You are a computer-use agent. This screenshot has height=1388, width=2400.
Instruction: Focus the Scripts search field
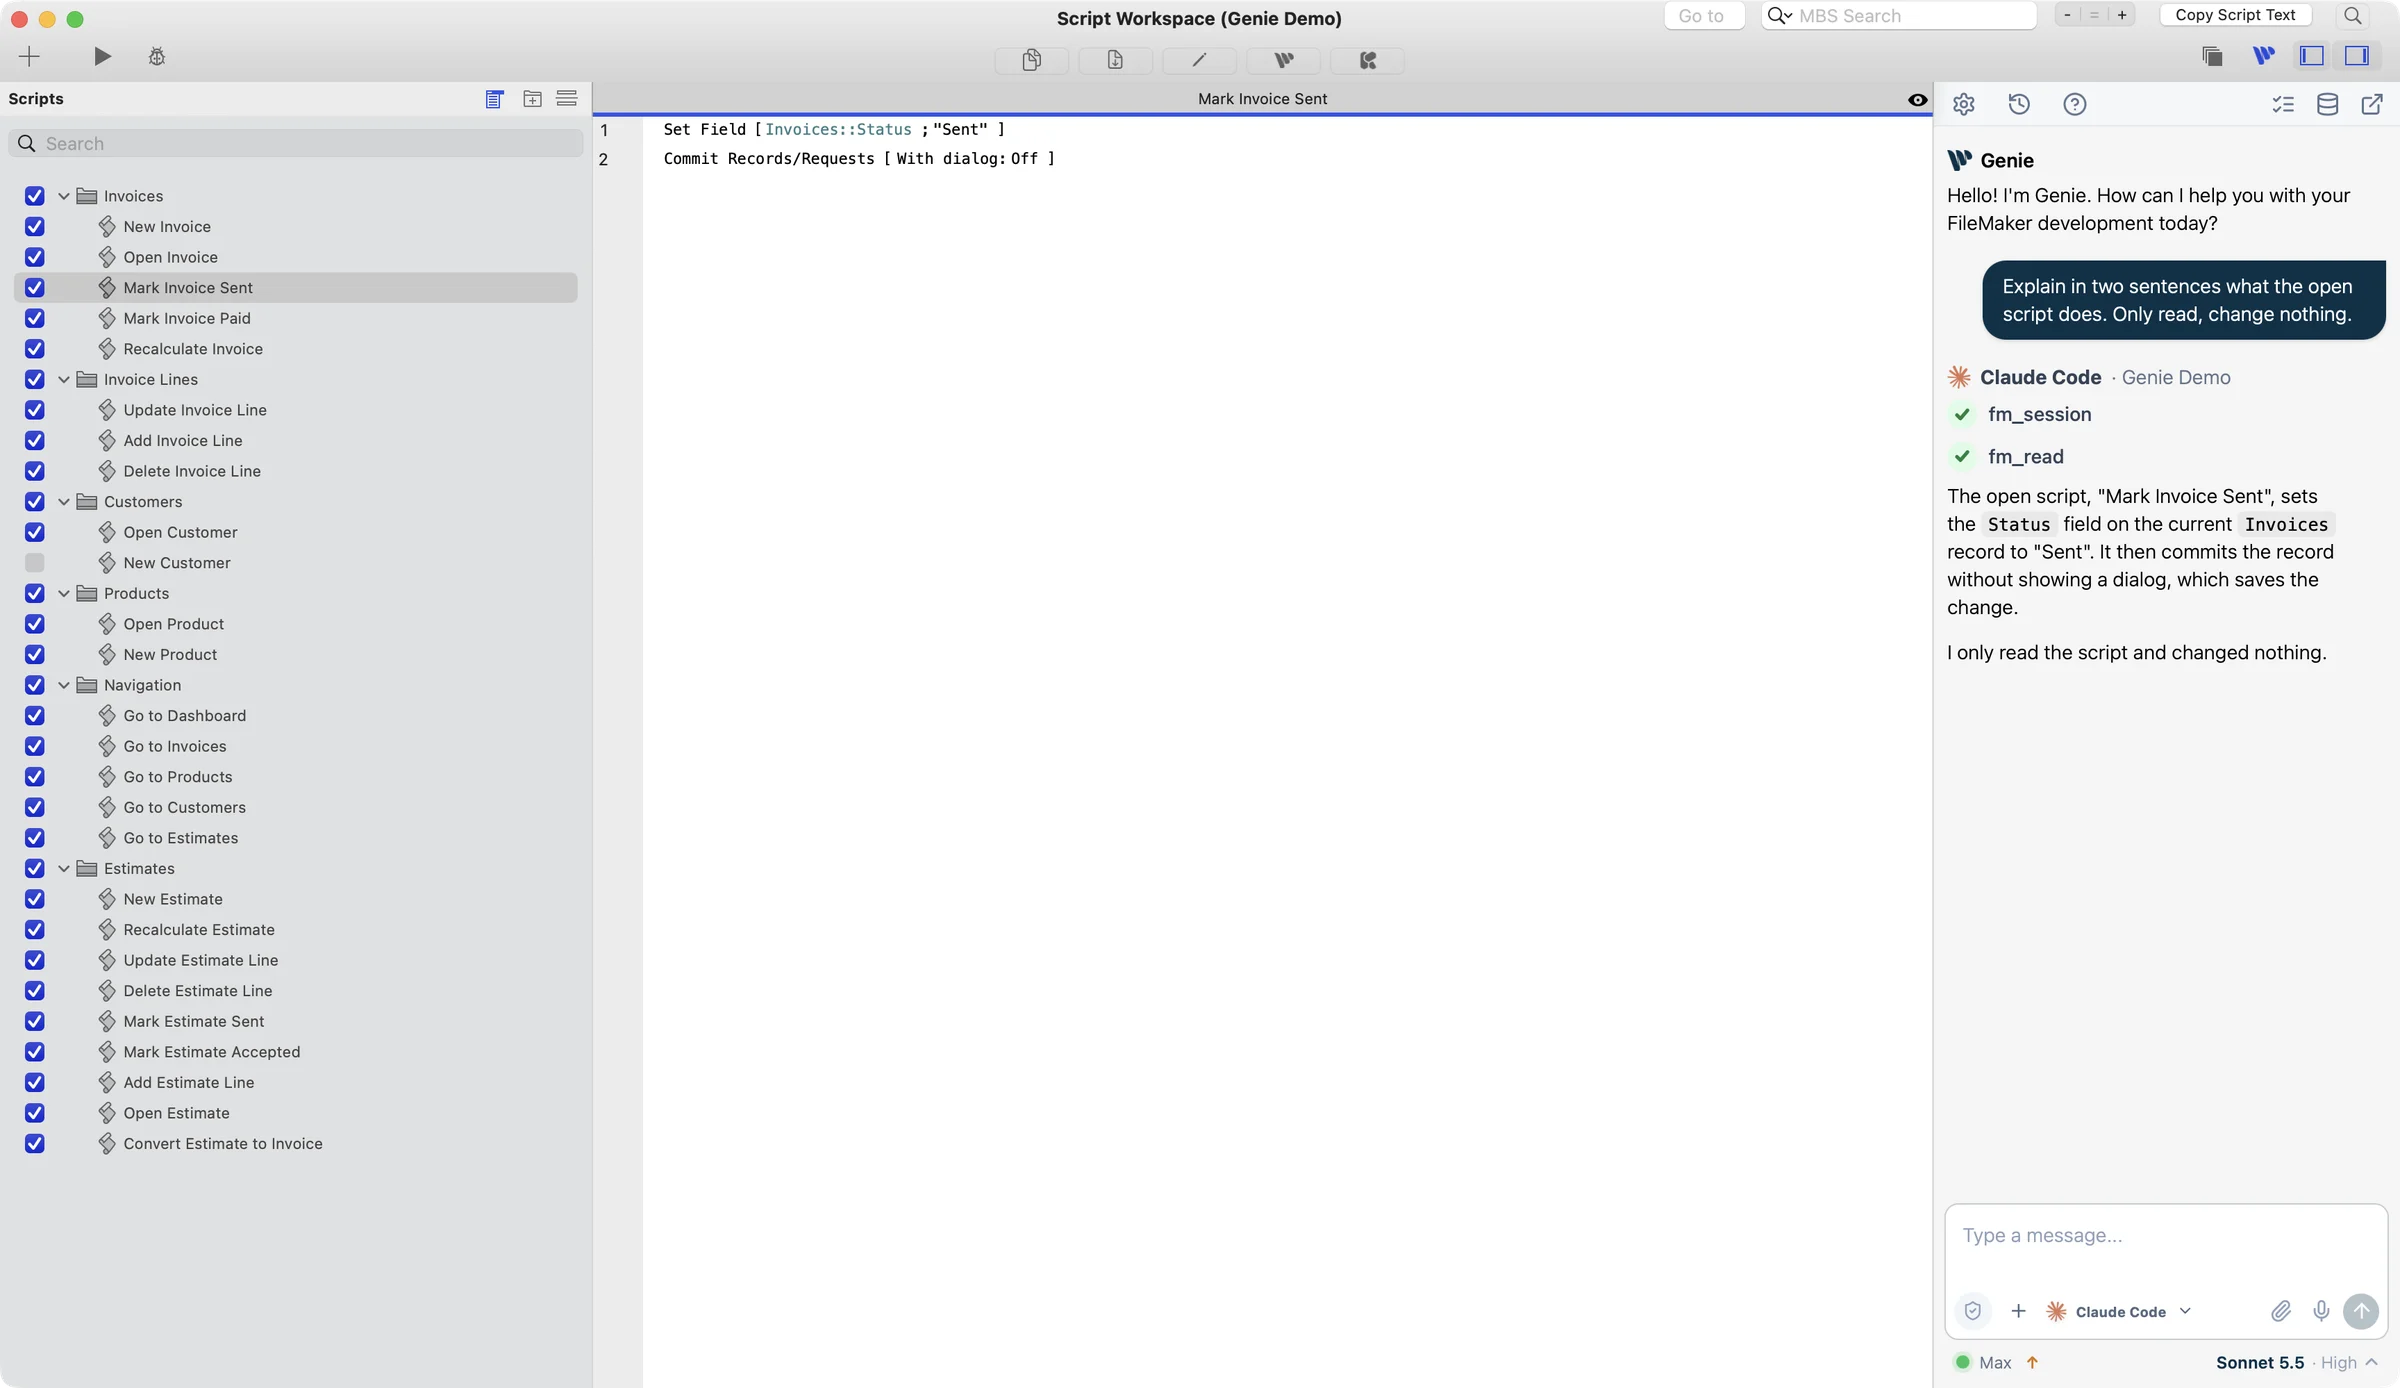point(296,143)
